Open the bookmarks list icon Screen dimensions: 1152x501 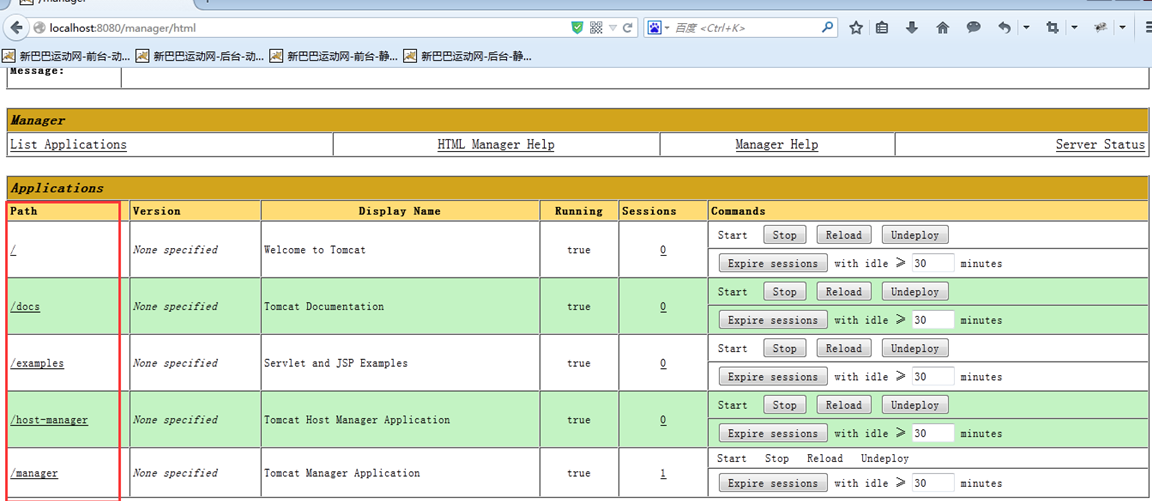(x=882, y=28)
